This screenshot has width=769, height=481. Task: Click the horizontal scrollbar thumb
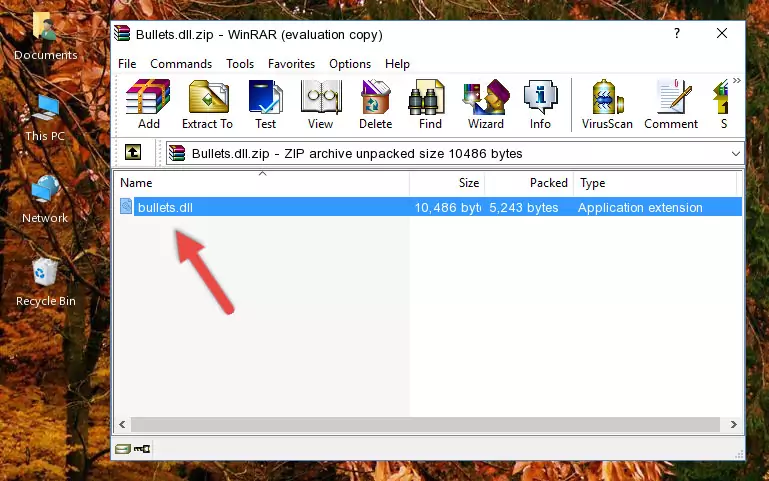coord(425,424)
